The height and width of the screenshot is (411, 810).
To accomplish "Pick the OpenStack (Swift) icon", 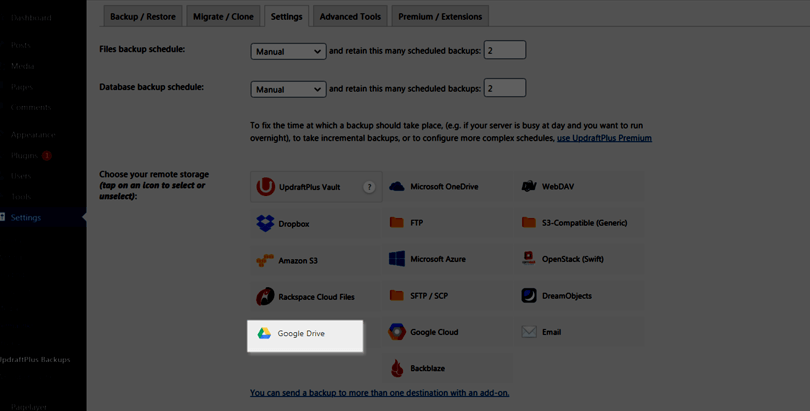I will [x=528, y=259].
